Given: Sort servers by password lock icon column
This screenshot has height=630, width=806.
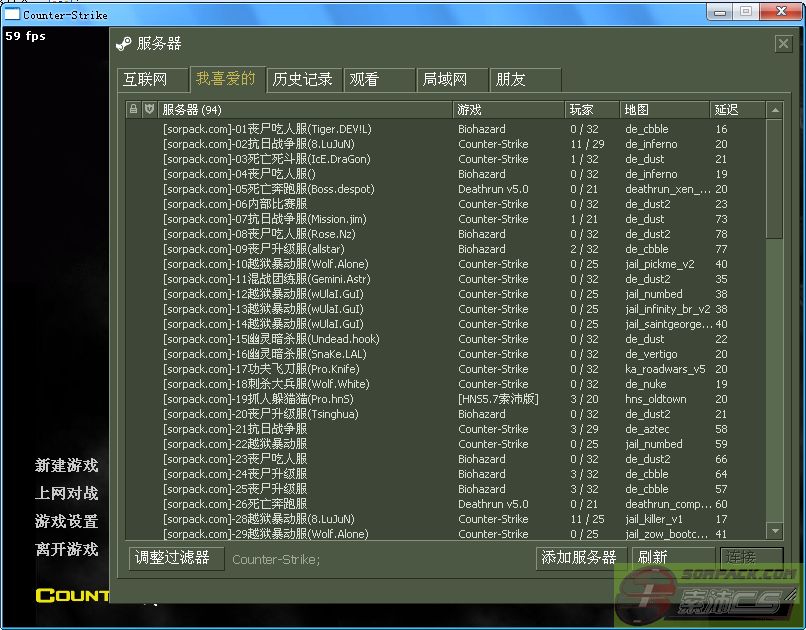Looking at the screenshot, I should click(134, 109).
